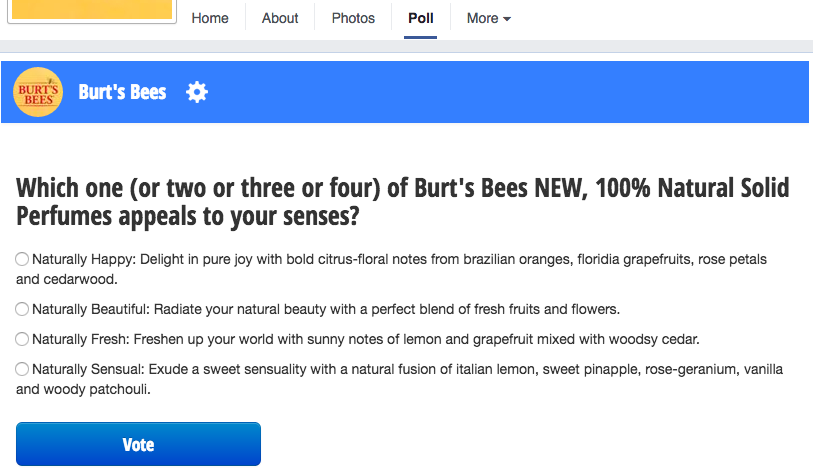Click the poll question heading
813x470 pixels.
pos(402,202)
